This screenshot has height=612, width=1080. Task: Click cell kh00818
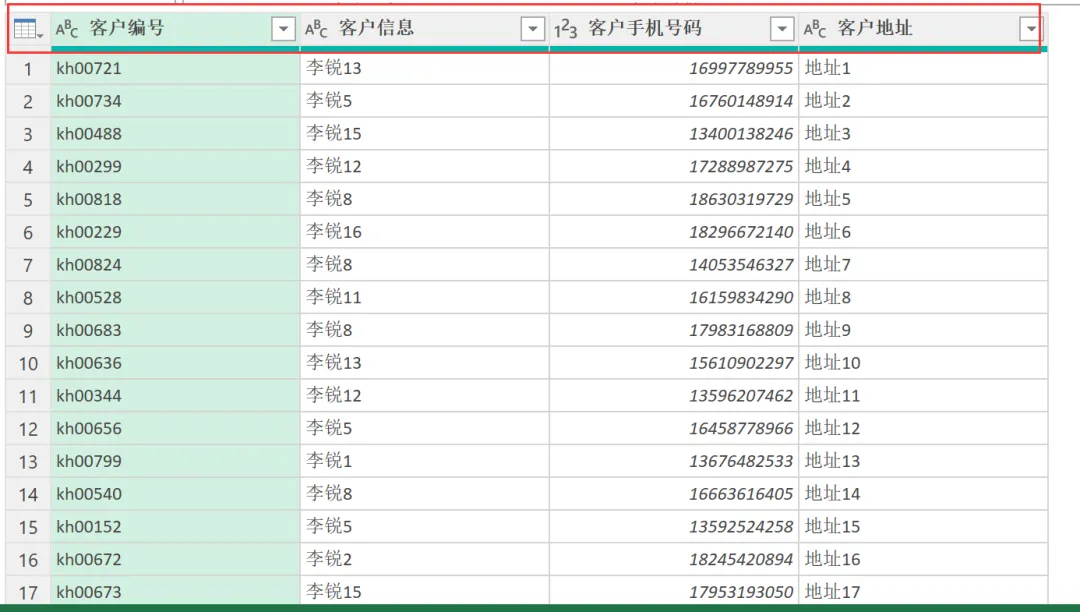click(x=176, y=199)
